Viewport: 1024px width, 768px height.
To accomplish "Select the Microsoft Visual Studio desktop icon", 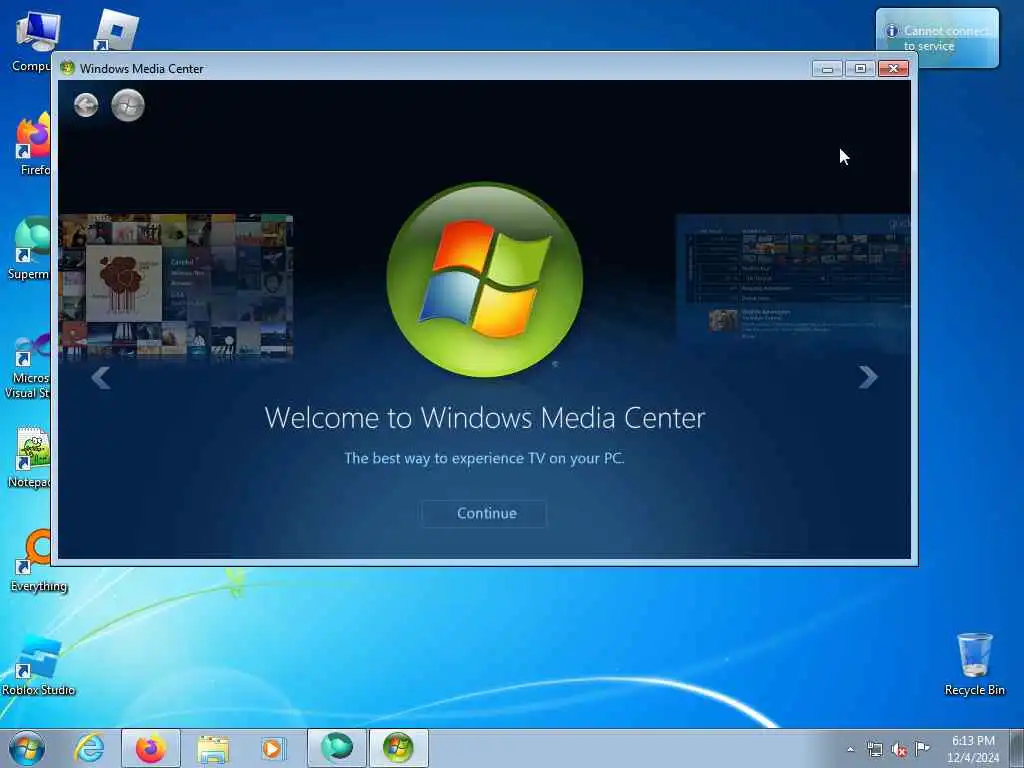I will coord(27,366).
